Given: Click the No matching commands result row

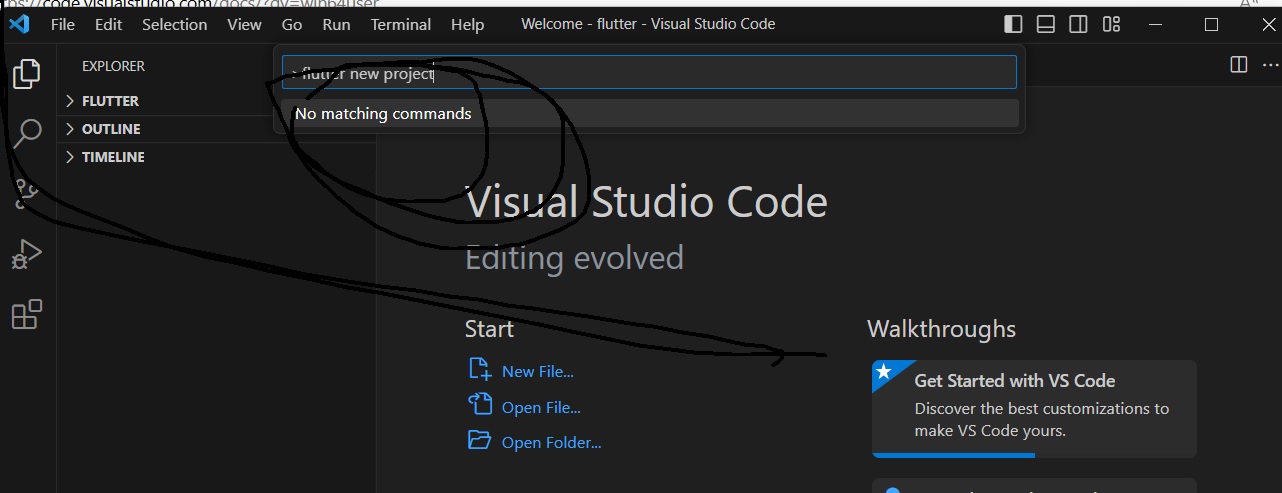Looking at the screenshot, I should (x=649, y=113).
